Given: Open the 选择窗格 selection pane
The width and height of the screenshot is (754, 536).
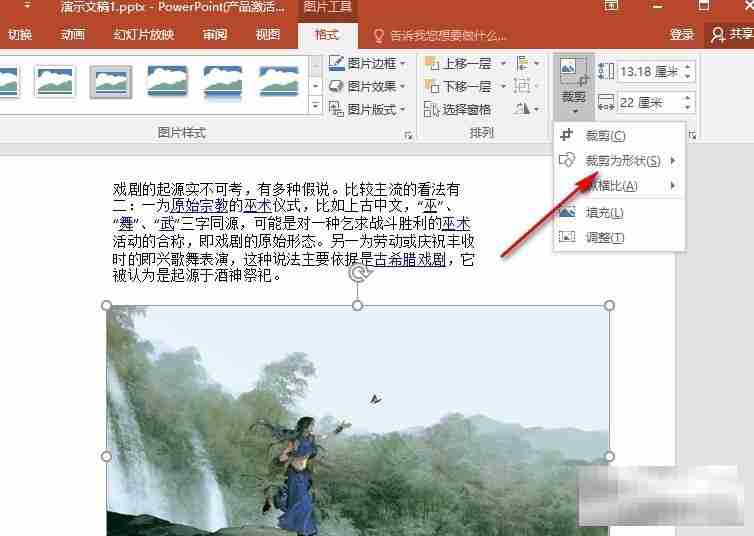Looking at the screenshot, I should click(x=458, y=109).
